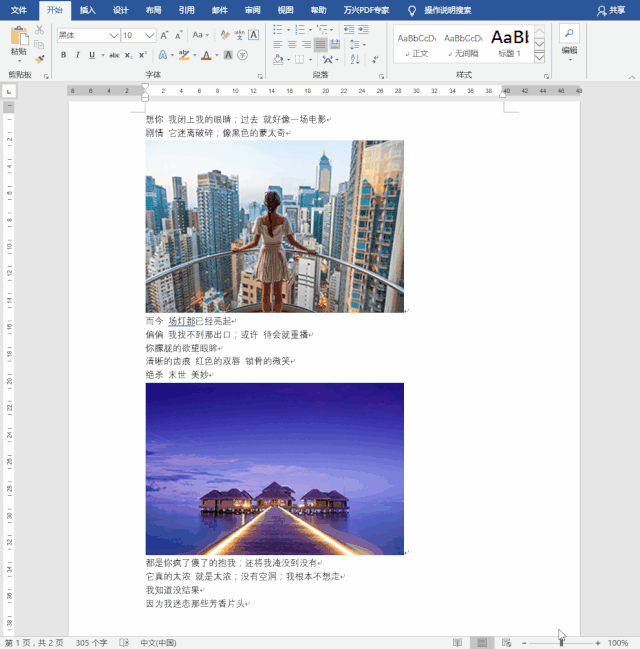Image resolution: width=640 pixels, height=649 pixels.
Task: Apply the No Spacing (无间隔) style
Action: 463,44
